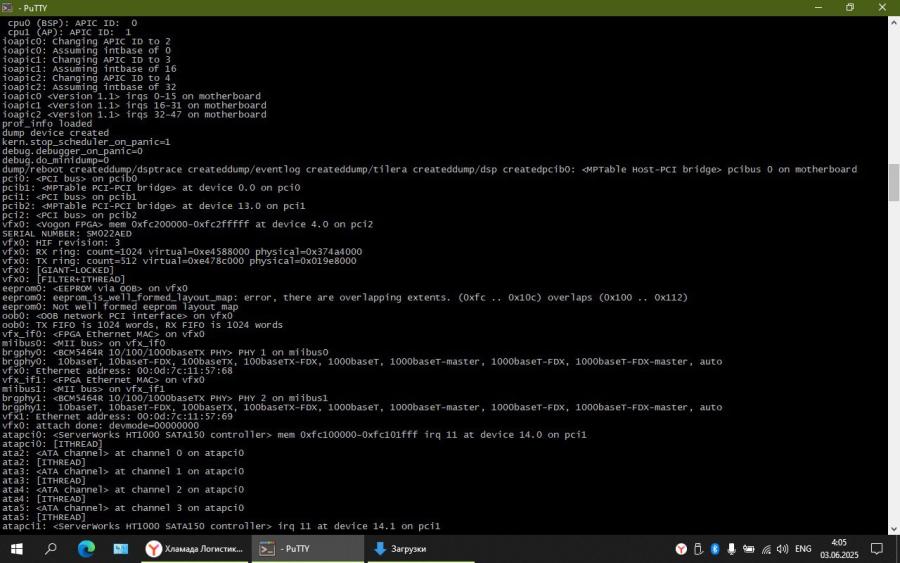Open the Bluetooth tray icon

[x=715, y=549]
